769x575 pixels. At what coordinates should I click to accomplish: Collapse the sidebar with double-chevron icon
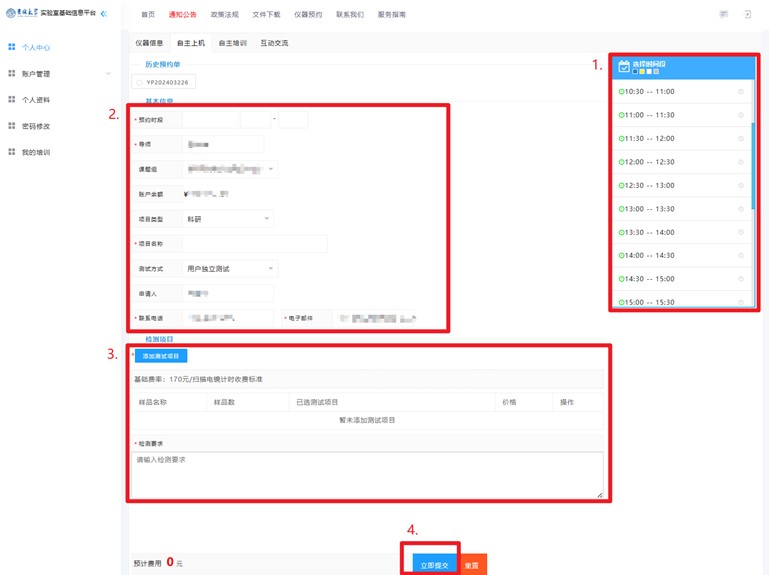click(x=104, y=13)
